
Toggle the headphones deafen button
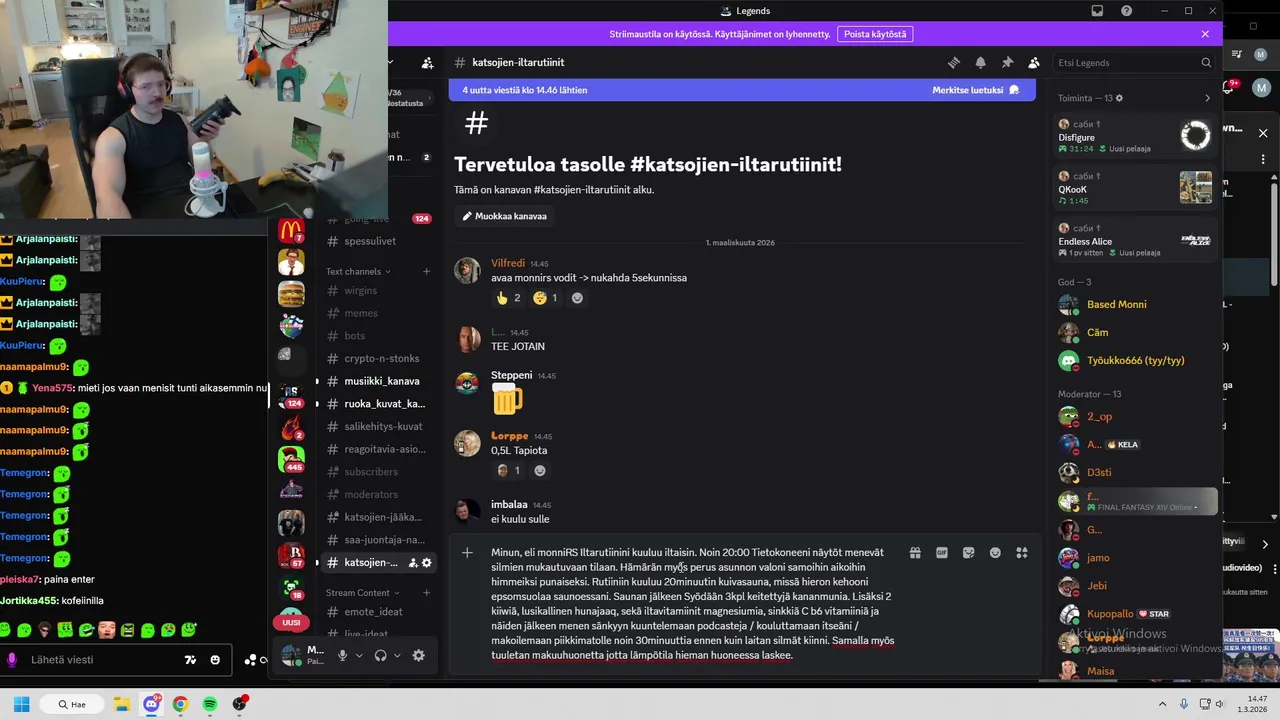[380, 656]
